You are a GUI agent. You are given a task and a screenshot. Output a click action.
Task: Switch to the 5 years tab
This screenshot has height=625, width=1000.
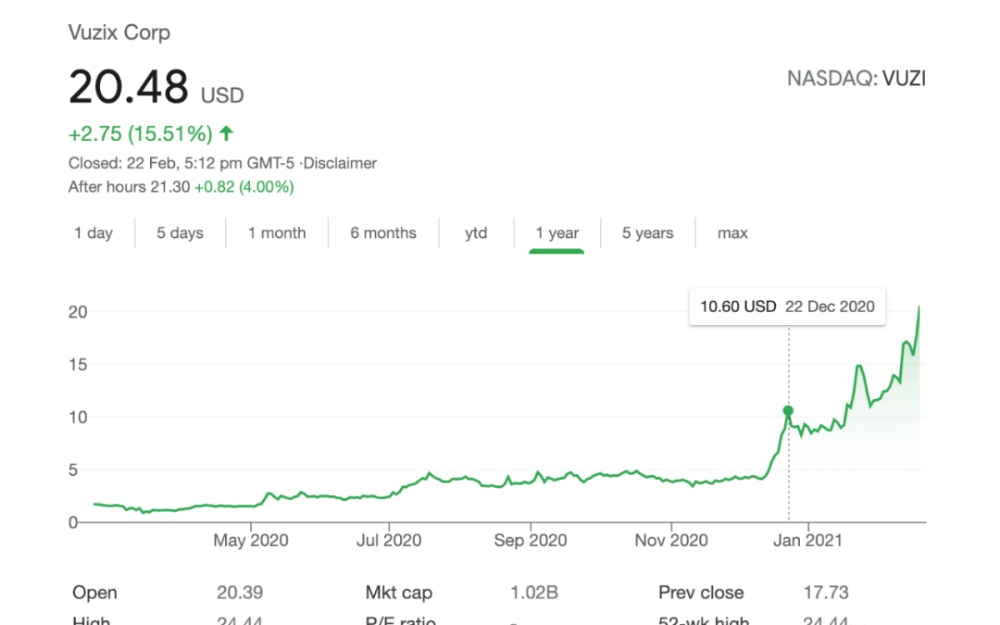(x=648, y=233)
